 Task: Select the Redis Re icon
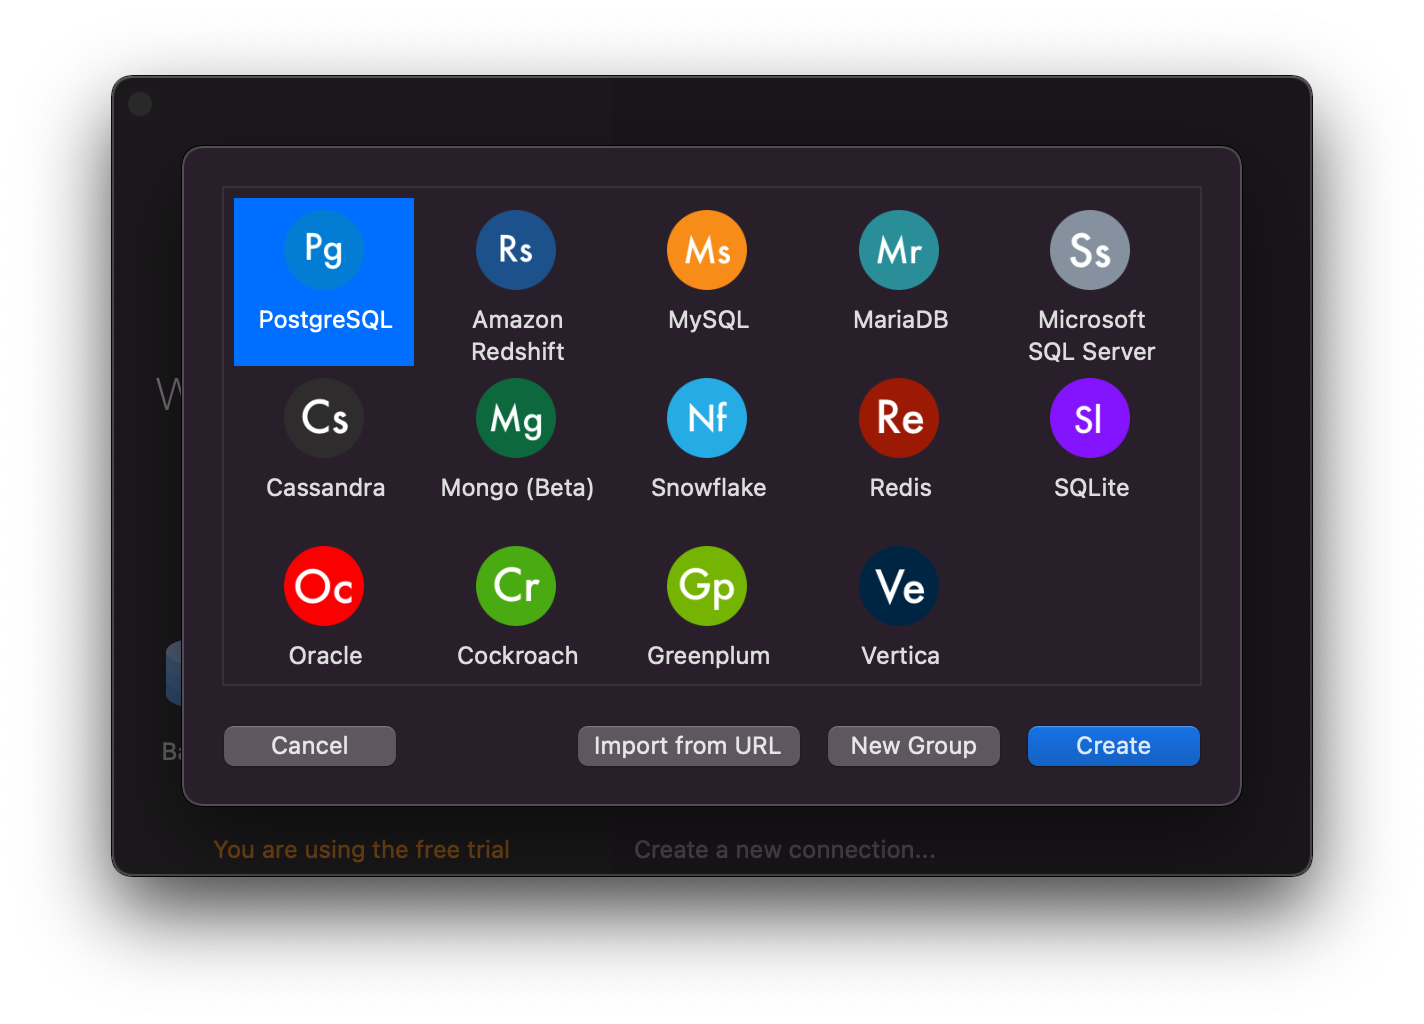pos(899,418)
